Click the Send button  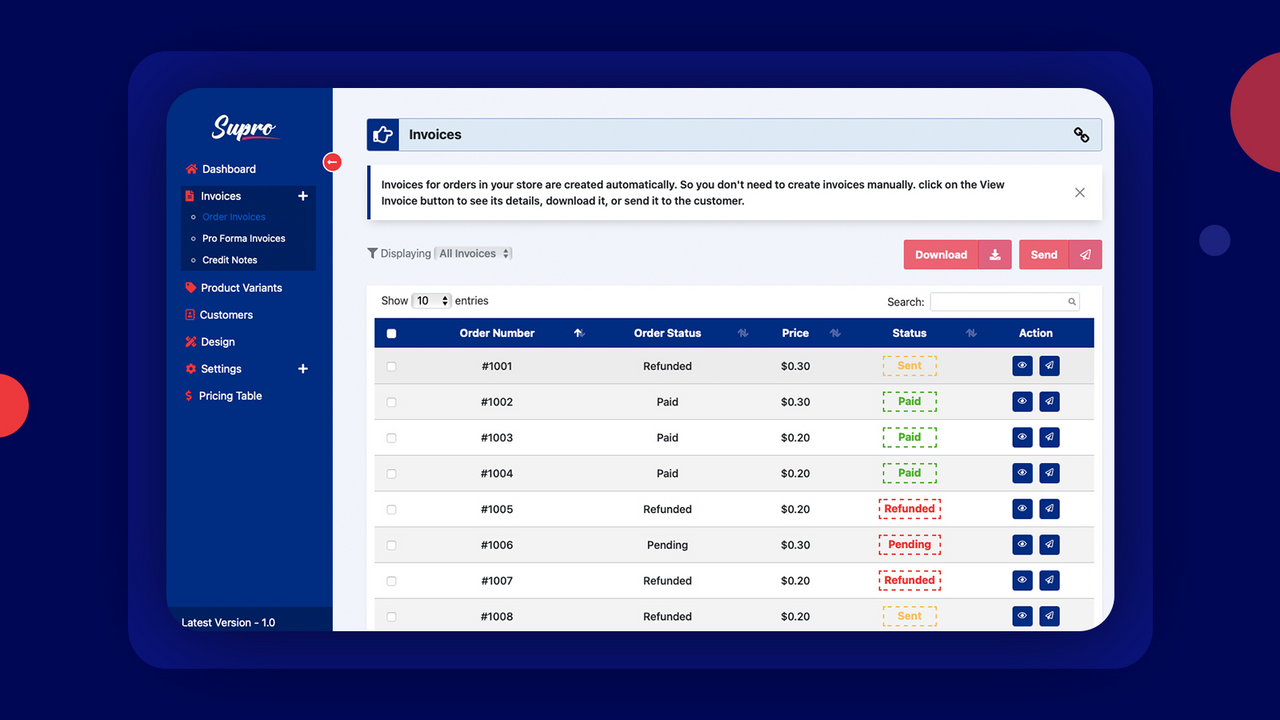pos(1044,255)
